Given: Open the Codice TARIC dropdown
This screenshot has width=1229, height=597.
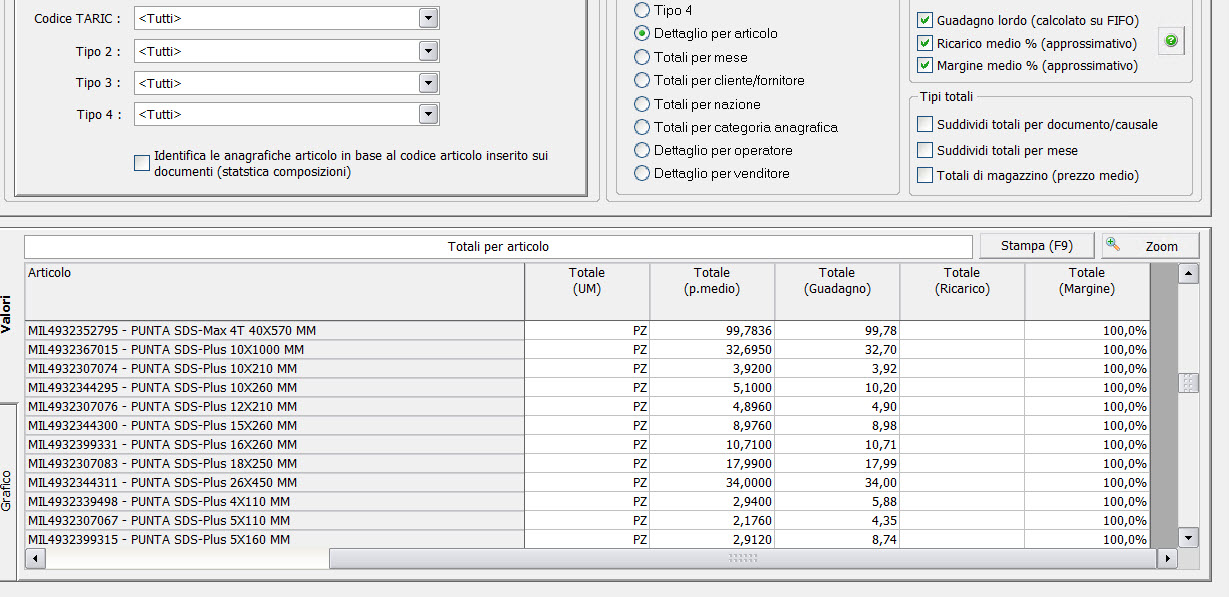Looking at the screenshot, I should (x=428, y=19).
